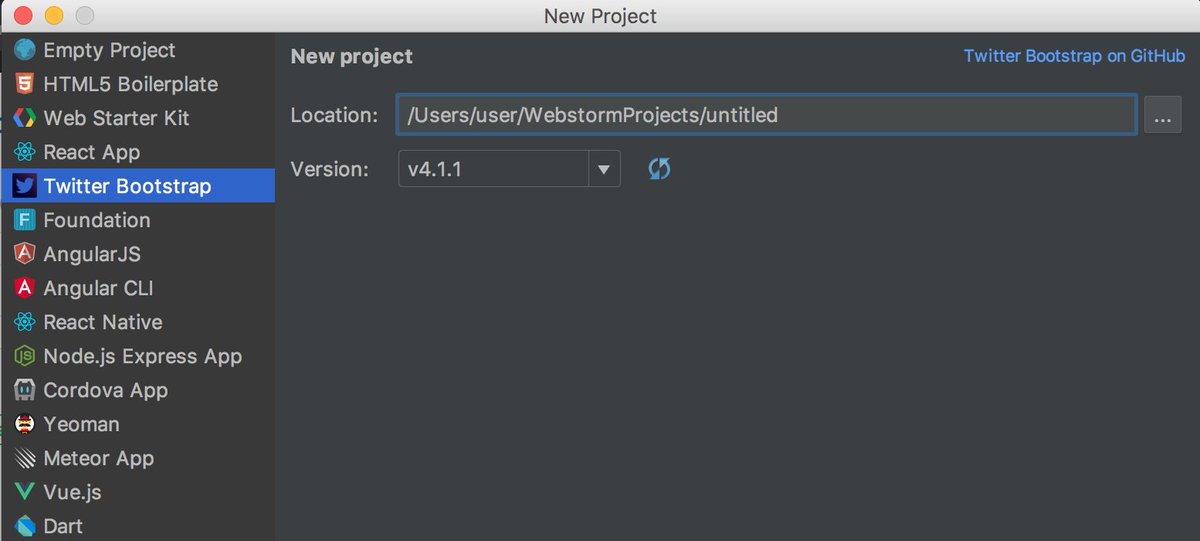Image resolution: width=1200 pixels, height=541 pixels.
Task: Click the React Native atom icon
Action: tap(25, 322)
